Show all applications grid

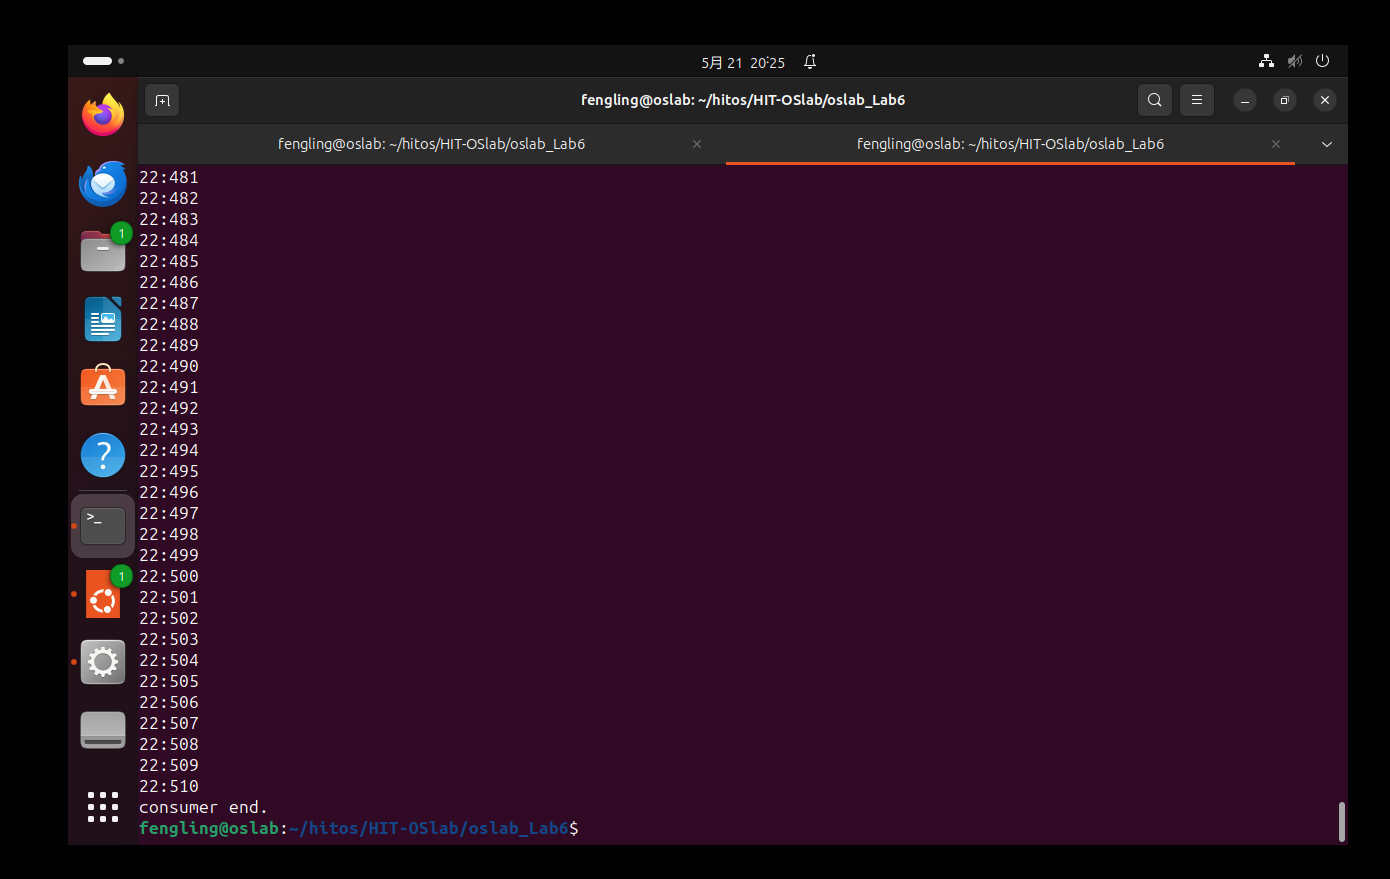[103, 806]
